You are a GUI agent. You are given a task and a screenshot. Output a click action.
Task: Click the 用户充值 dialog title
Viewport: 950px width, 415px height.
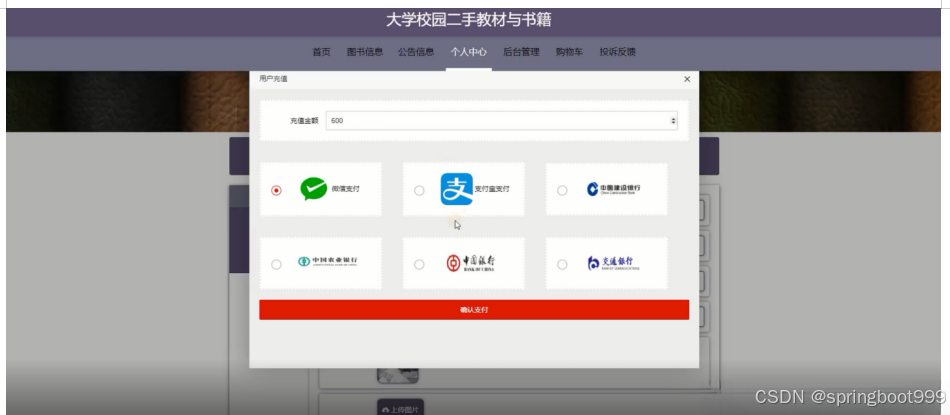273,79
